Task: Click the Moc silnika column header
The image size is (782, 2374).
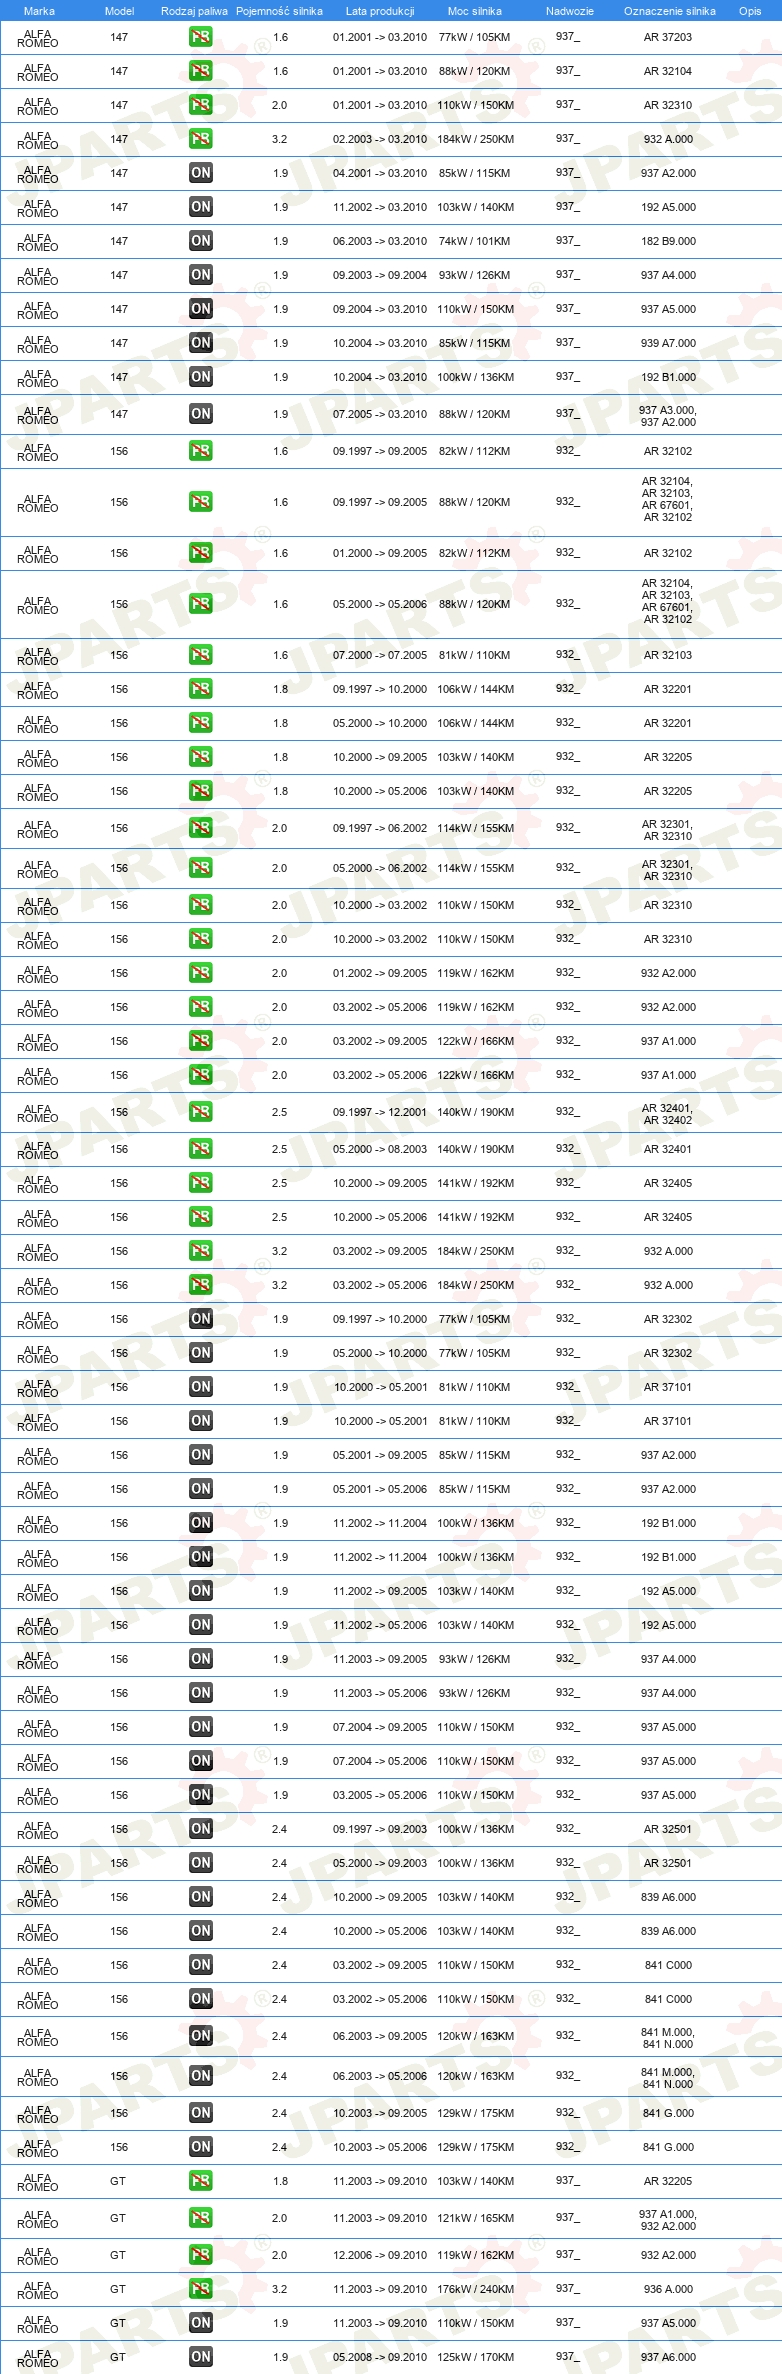Action: click(475, 11)
